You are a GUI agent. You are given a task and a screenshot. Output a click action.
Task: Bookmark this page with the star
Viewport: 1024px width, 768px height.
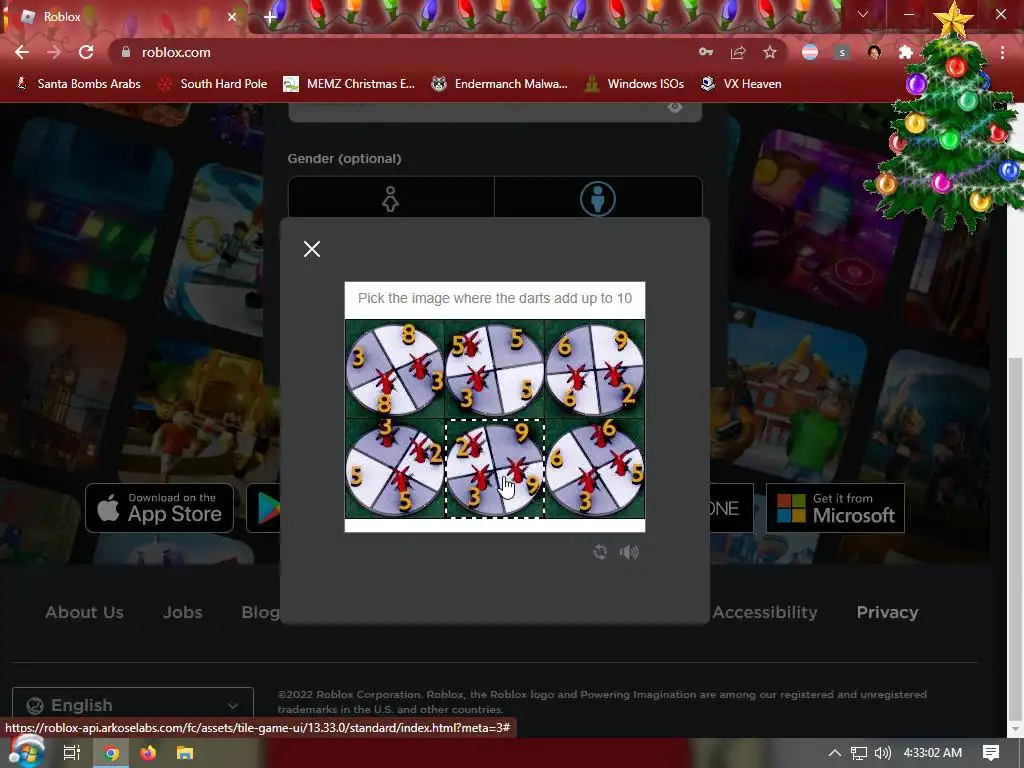click(770, 52)
